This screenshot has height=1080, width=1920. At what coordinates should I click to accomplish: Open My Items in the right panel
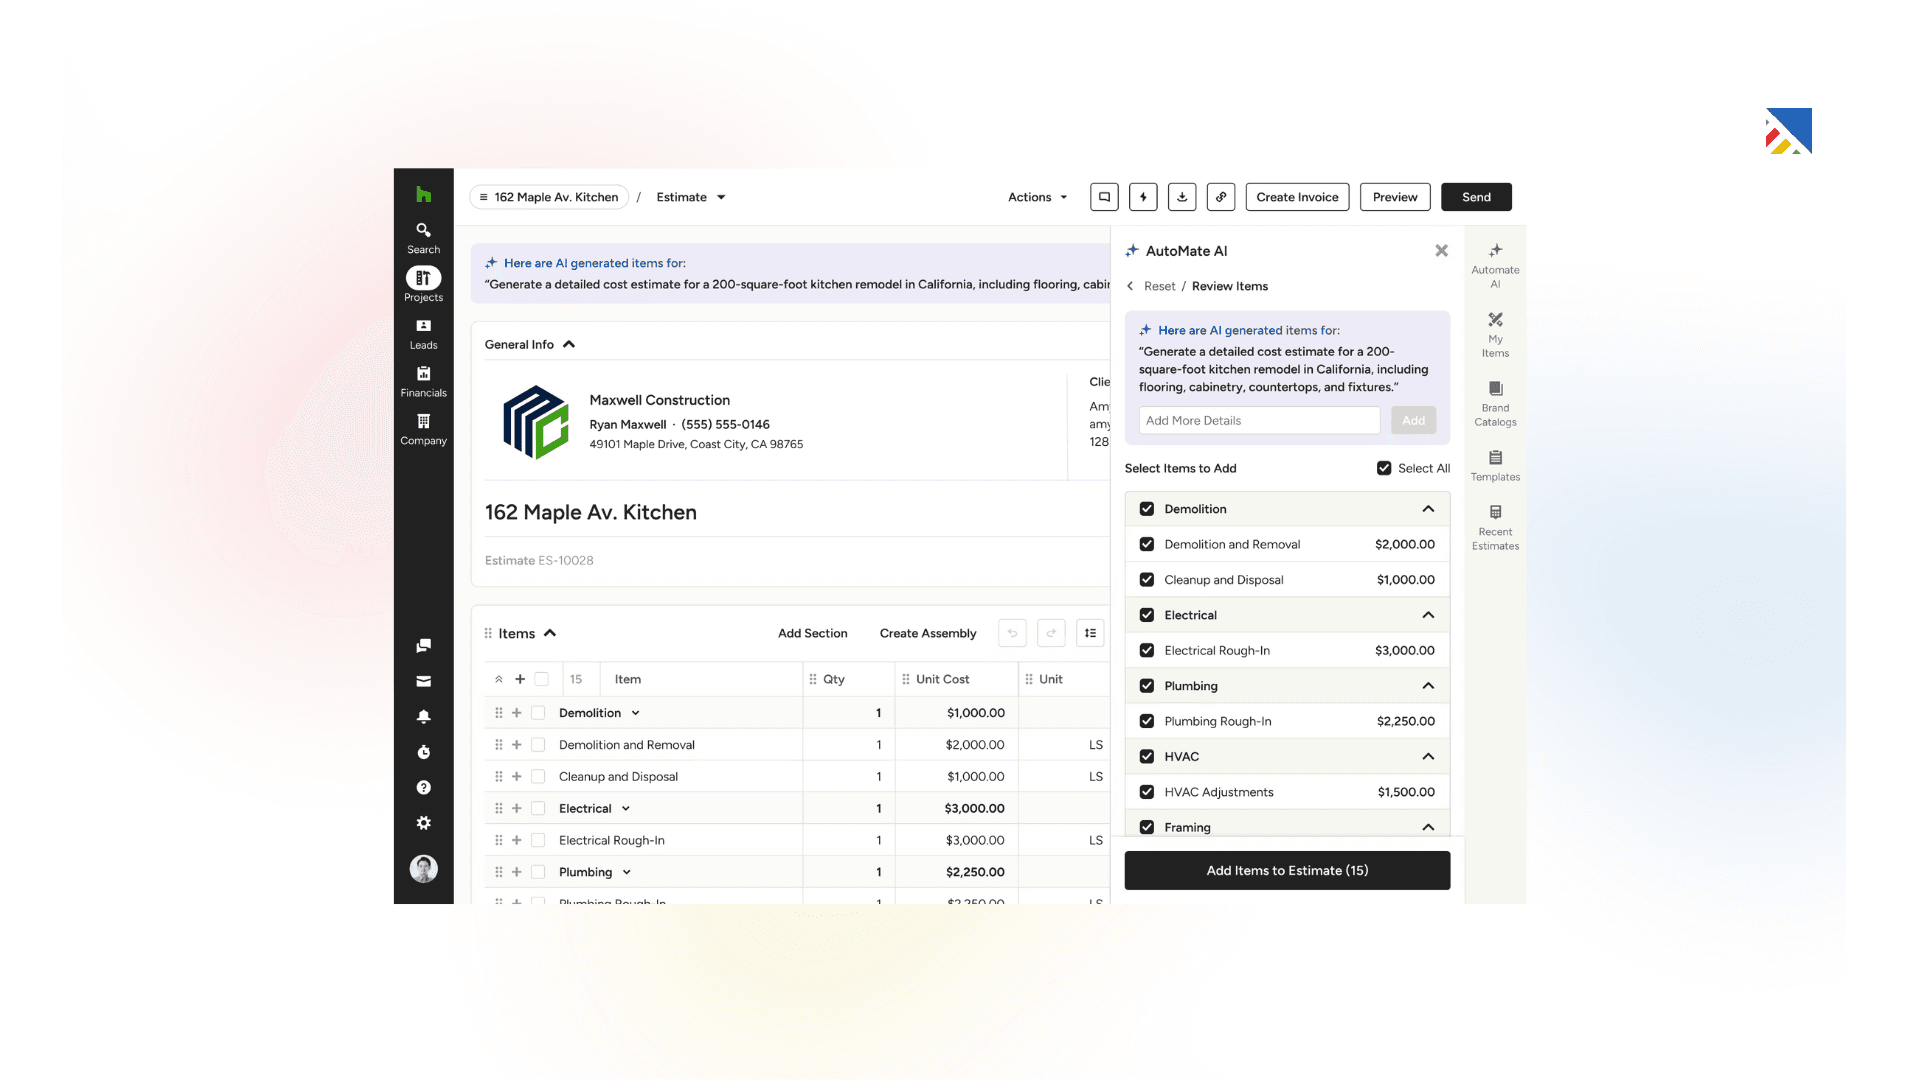(1495, 334)
